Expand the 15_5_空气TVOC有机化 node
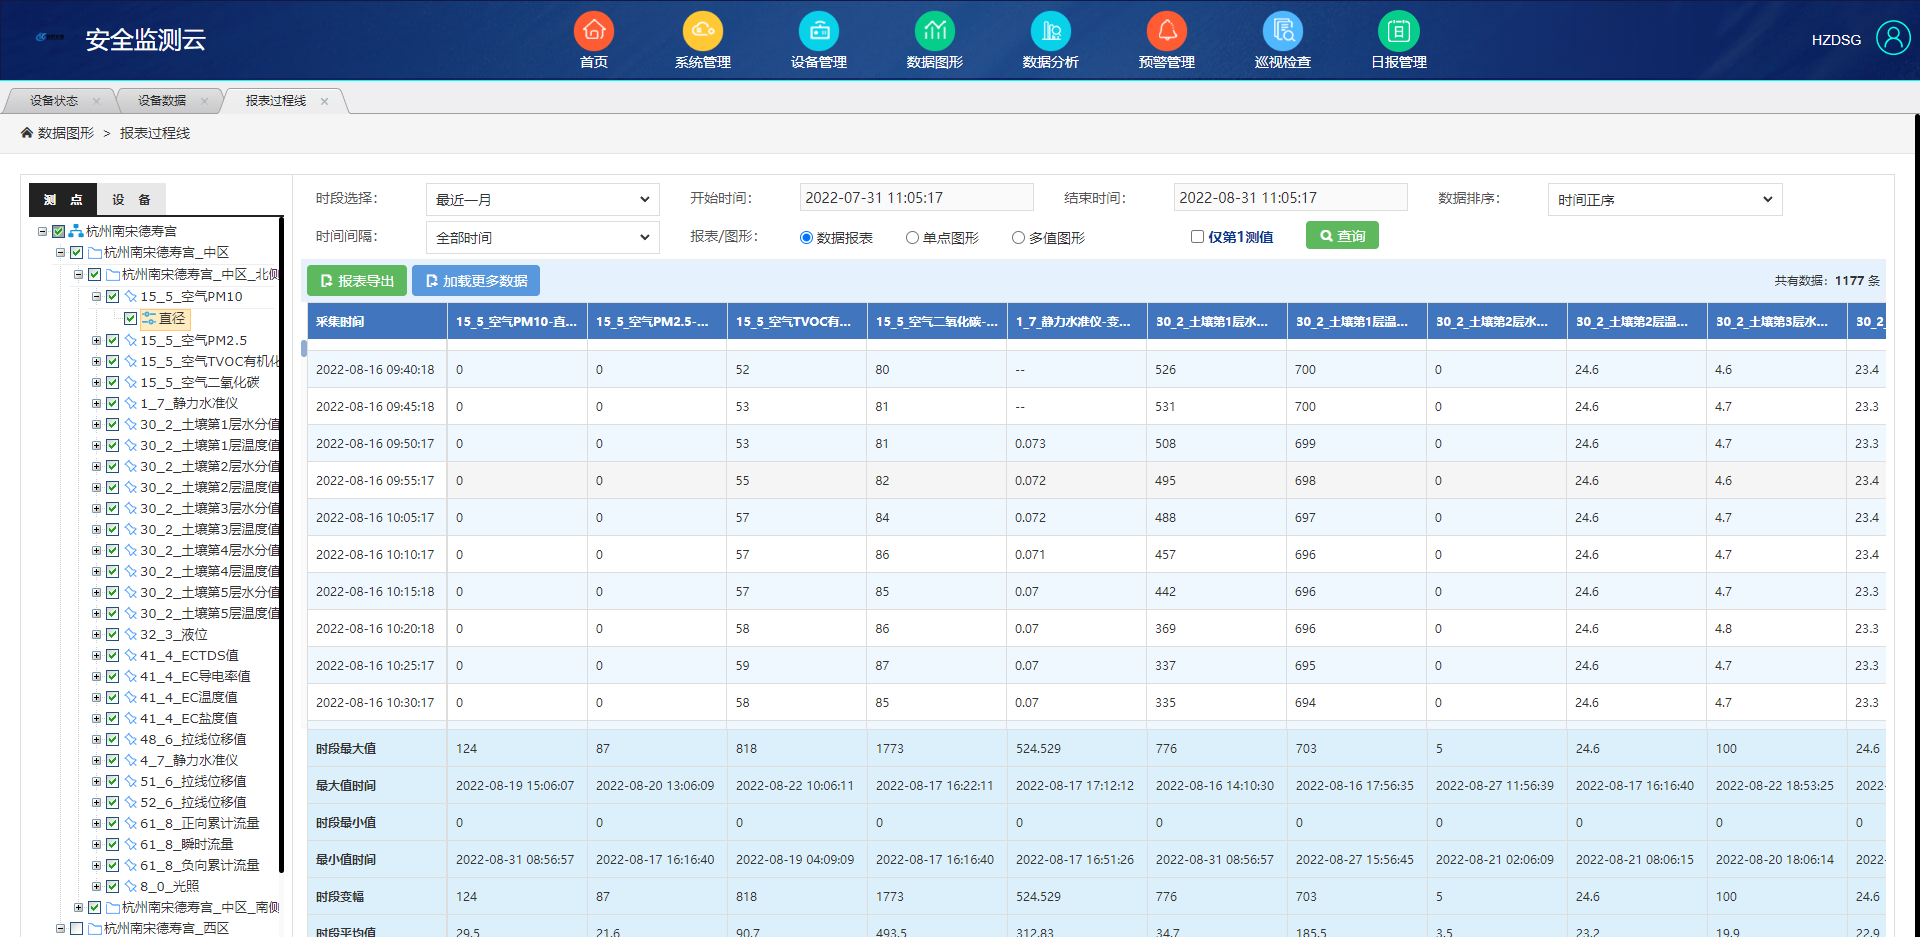 tap(97, 362)
